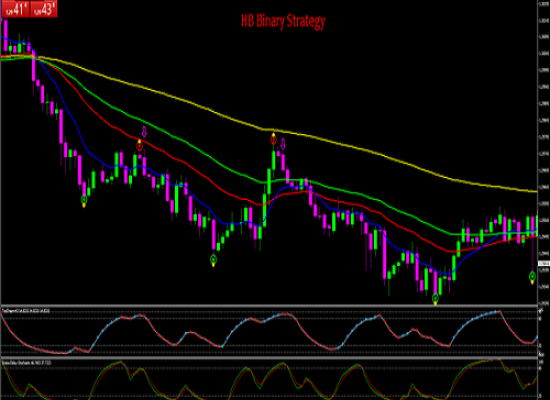Click the red 43 buy price button
The image size is (550, 400).
click(43, 8)
